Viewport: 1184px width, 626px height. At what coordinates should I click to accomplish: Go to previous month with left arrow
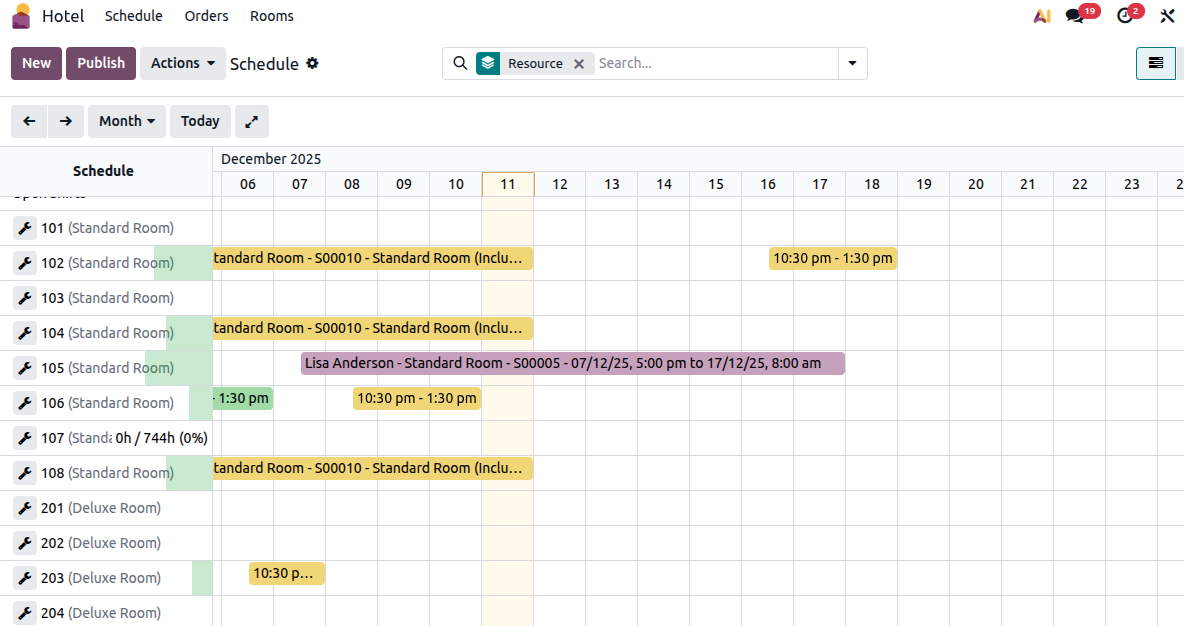click(x=30, y=121)
